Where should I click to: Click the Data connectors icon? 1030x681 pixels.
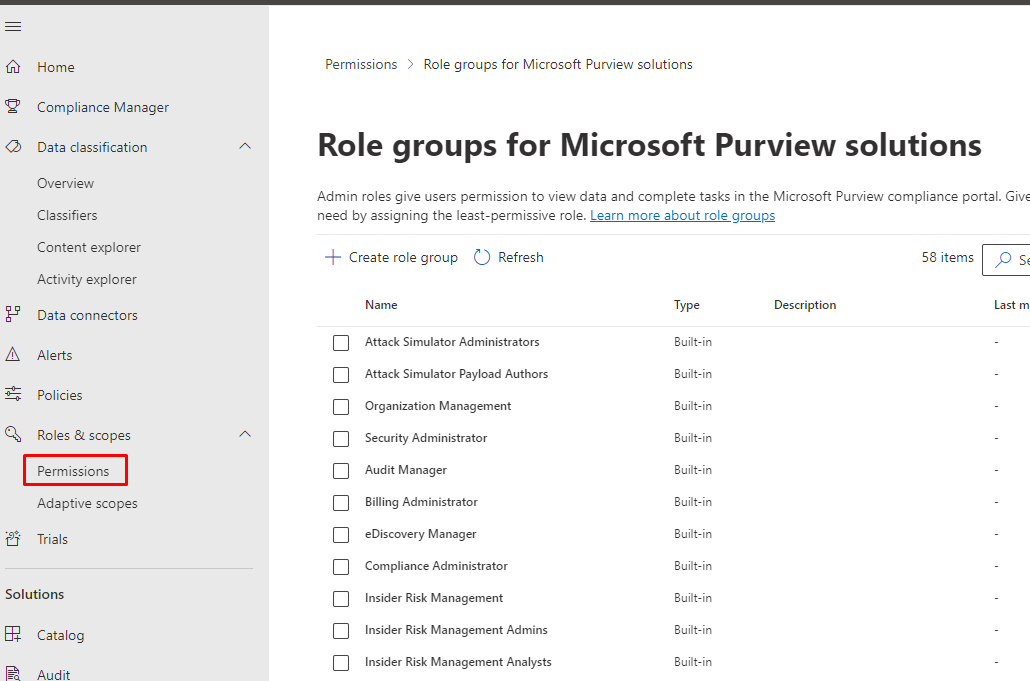click(13, 315)
